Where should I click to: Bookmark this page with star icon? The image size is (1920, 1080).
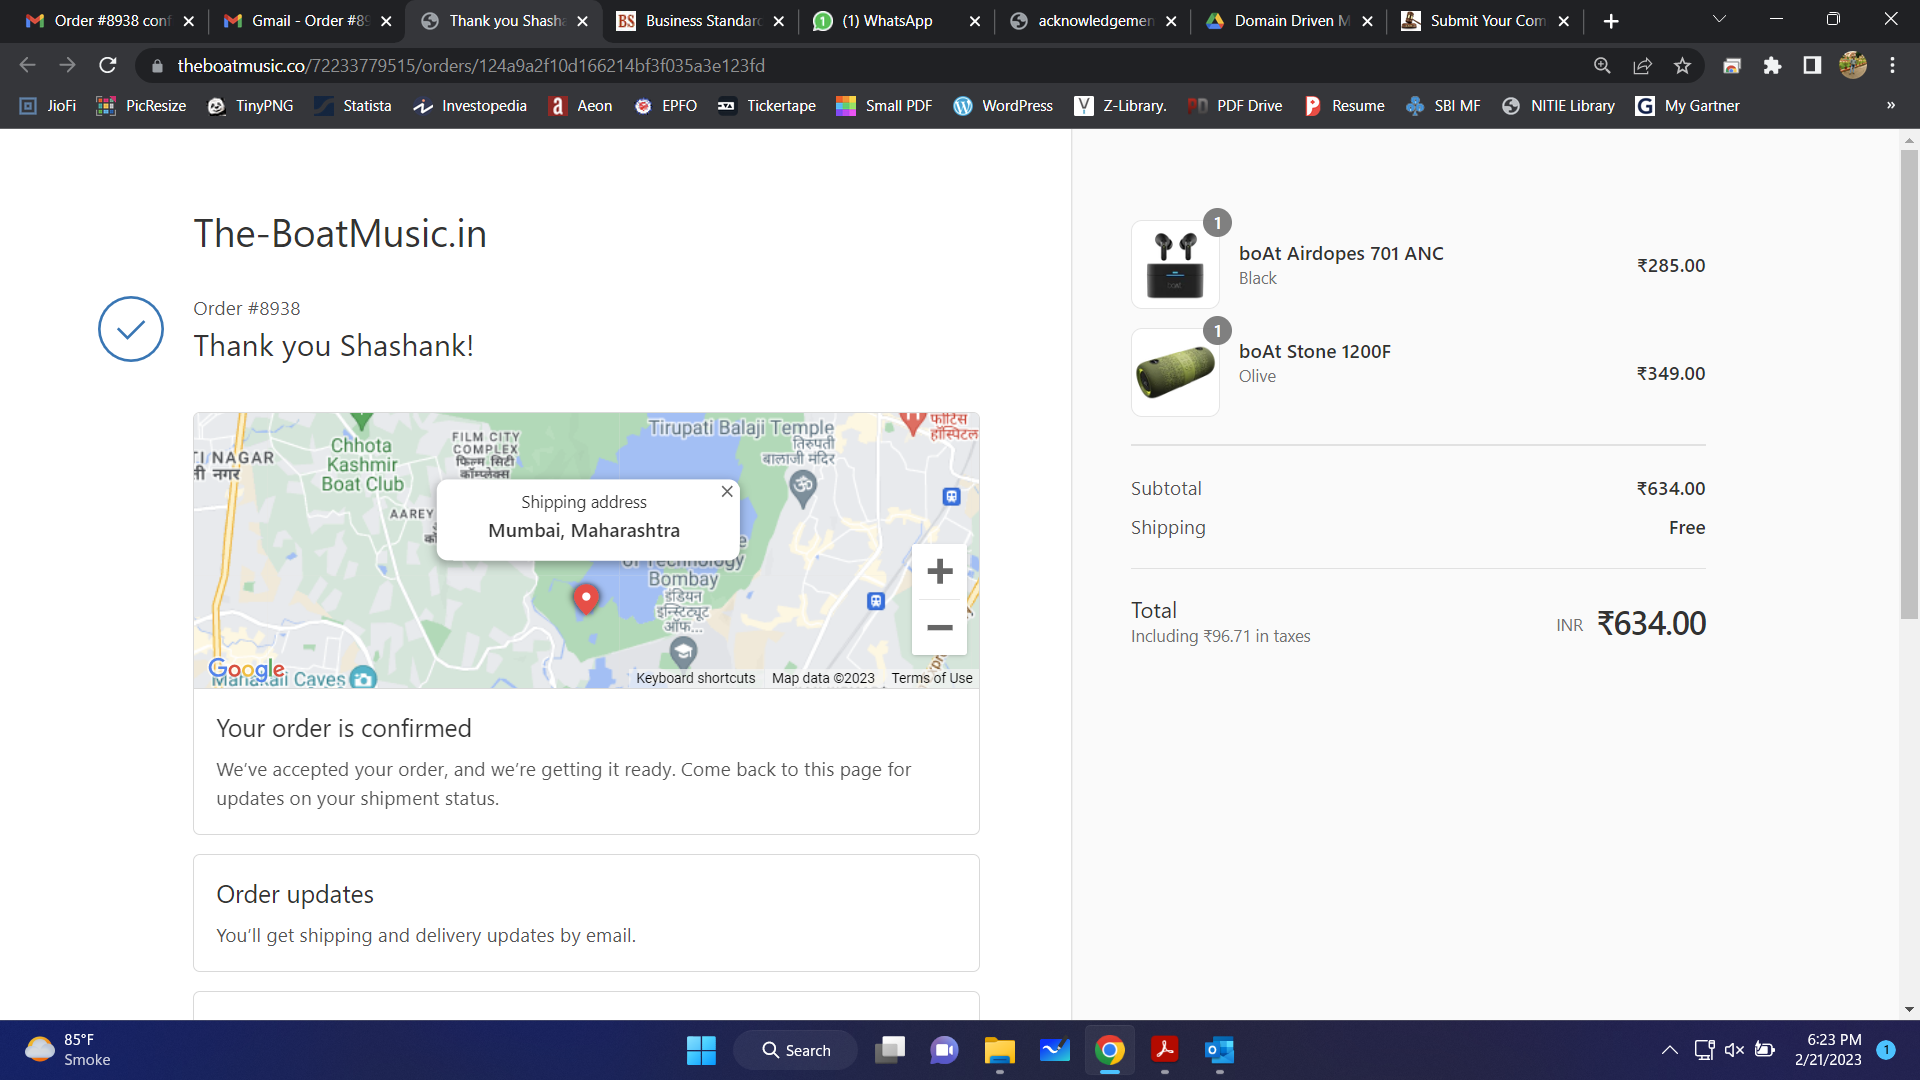point(1682,65)
